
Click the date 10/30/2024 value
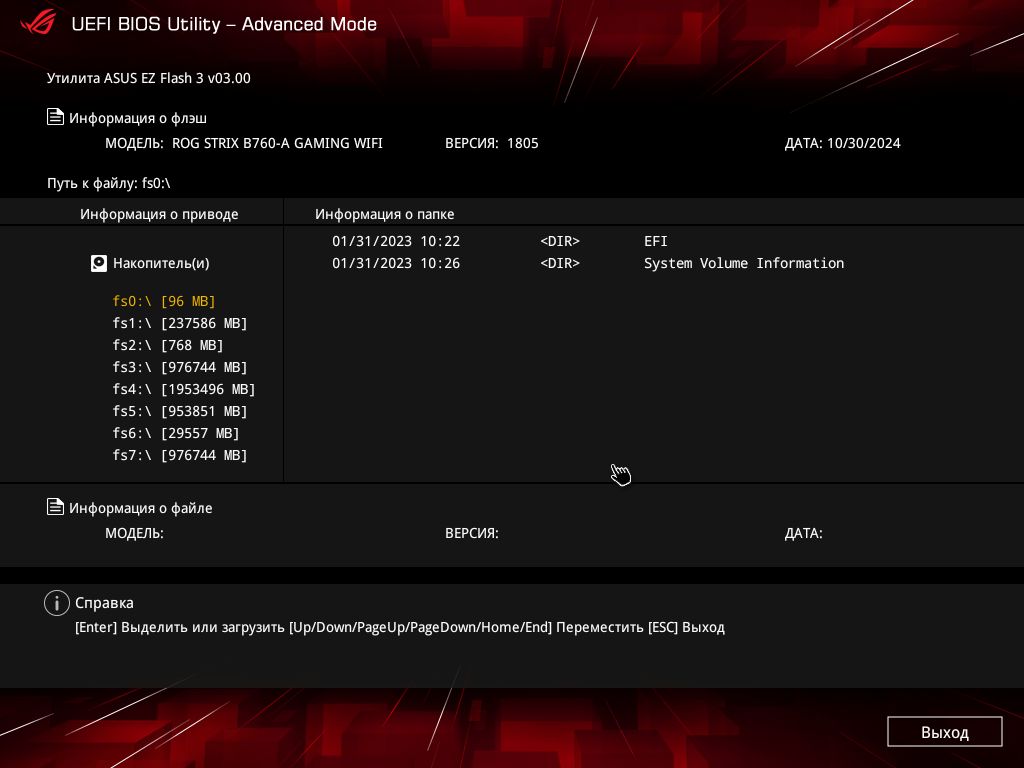tap(863, 143)
